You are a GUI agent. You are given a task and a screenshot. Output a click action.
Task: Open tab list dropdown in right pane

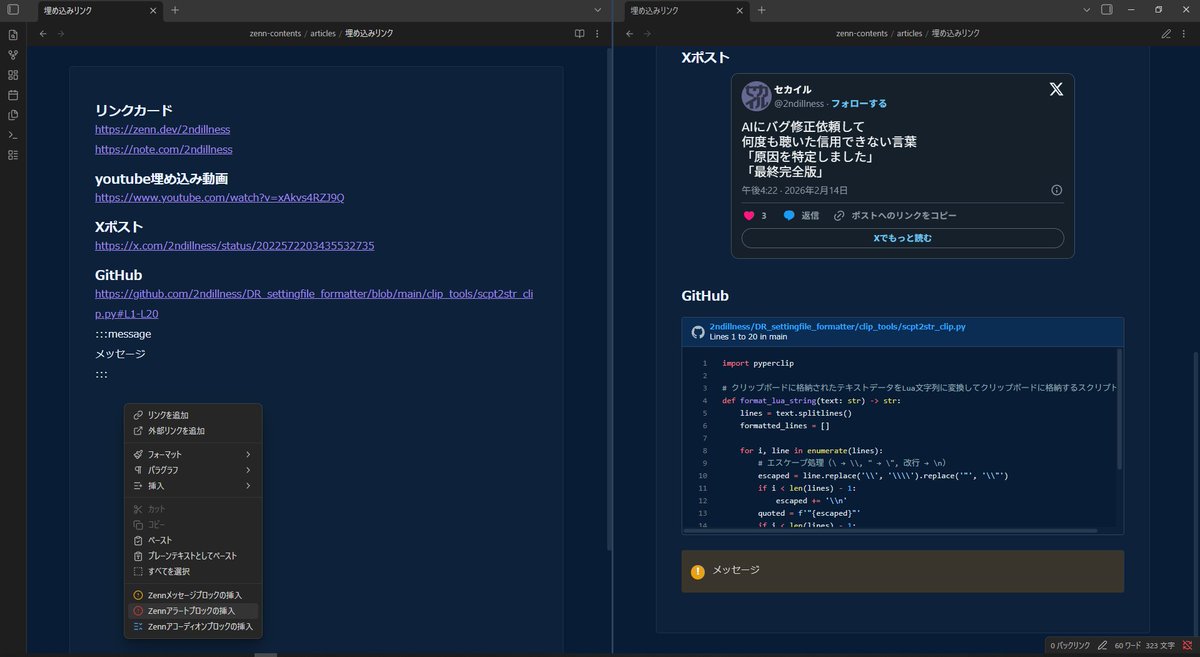tap(1087, 10)
